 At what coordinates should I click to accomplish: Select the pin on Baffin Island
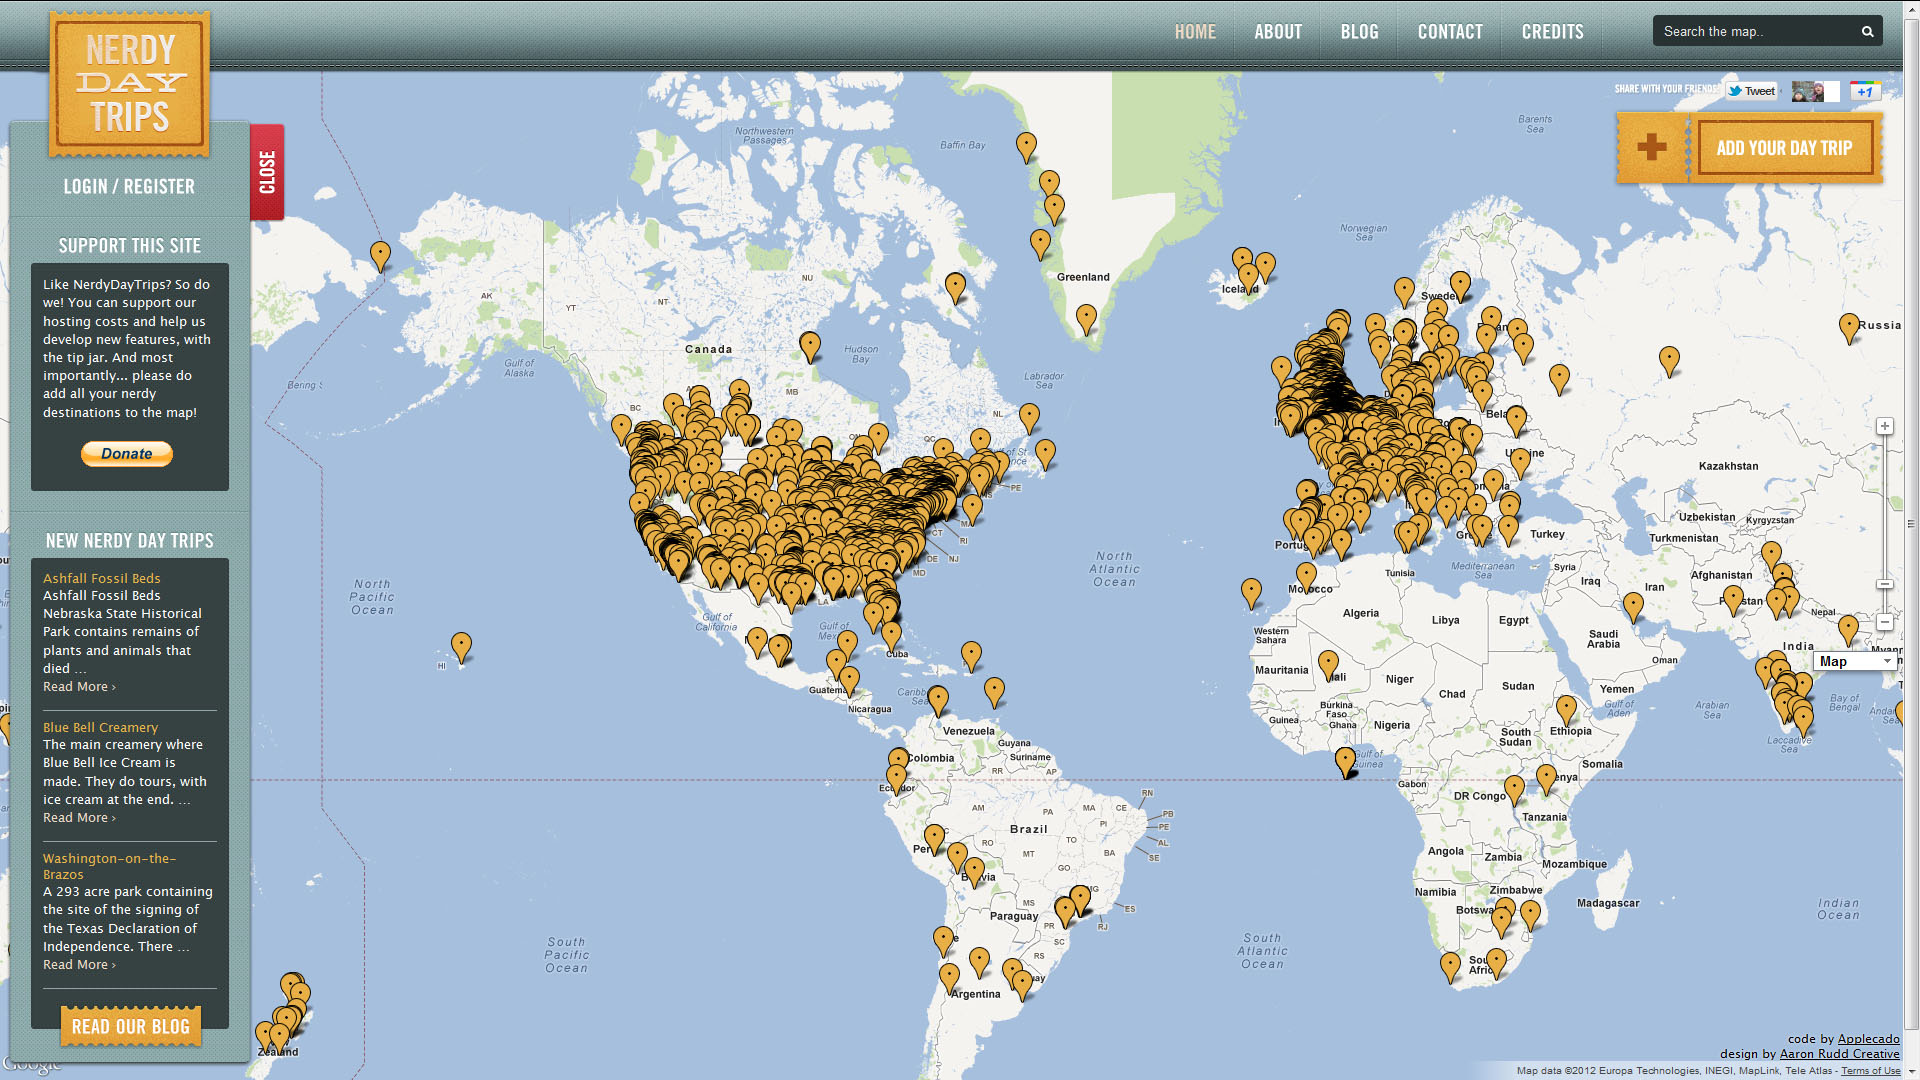[956, 288]
